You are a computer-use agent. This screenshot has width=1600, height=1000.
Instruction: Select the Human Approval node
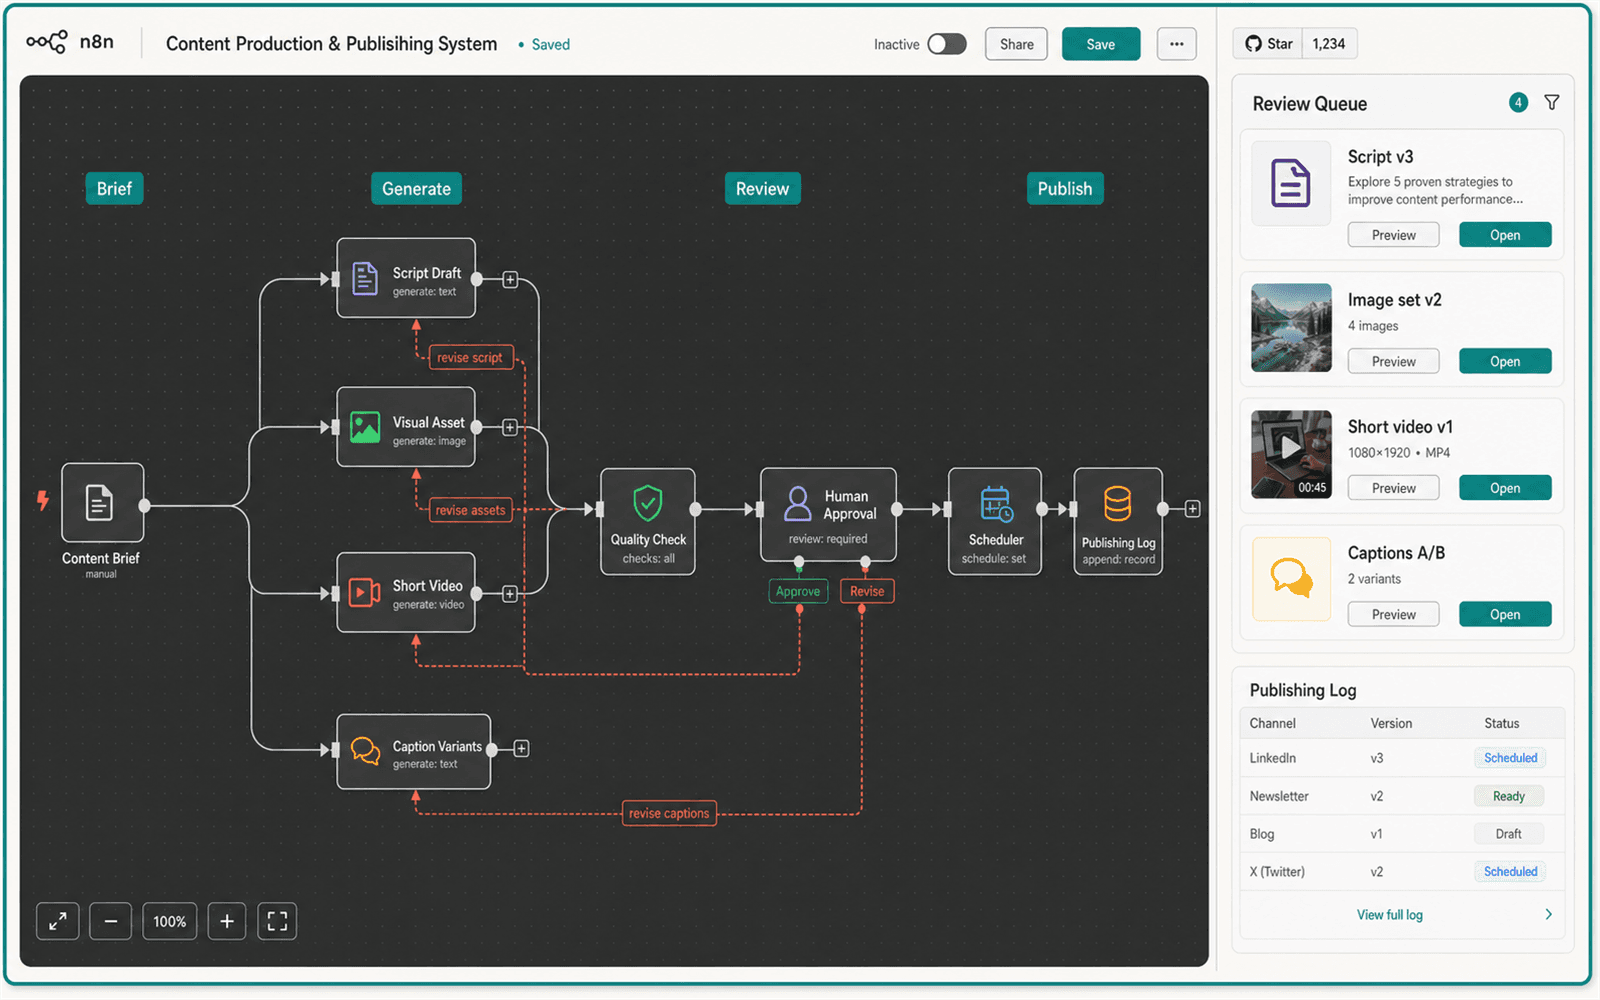(828, 514)
